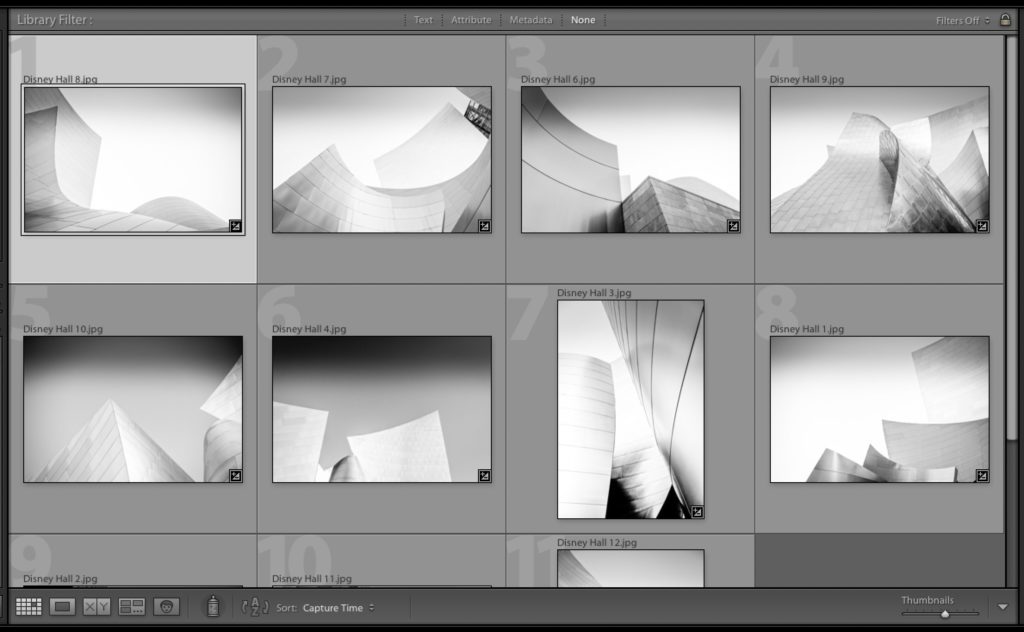Click the develop adjustments badge on Disney Hall 9

(x=982, y=227)
